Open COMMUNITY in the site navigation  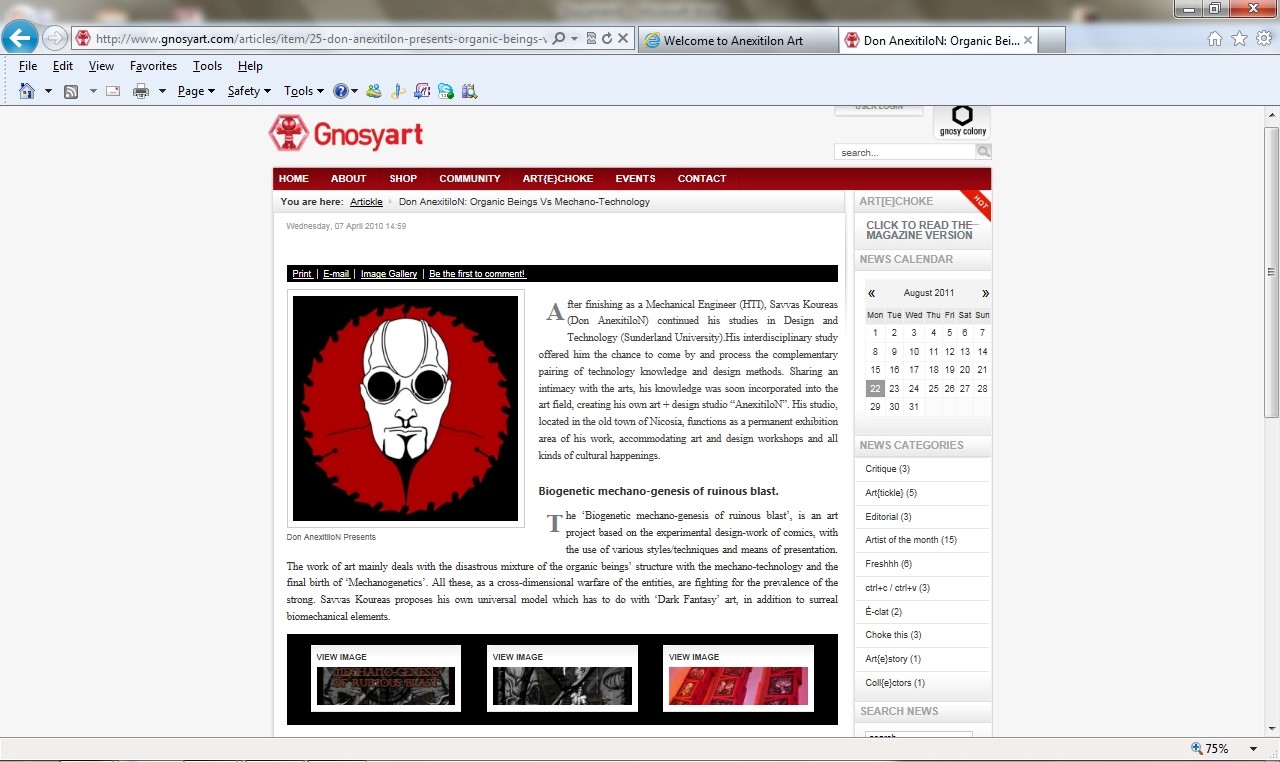click(470, 179)
